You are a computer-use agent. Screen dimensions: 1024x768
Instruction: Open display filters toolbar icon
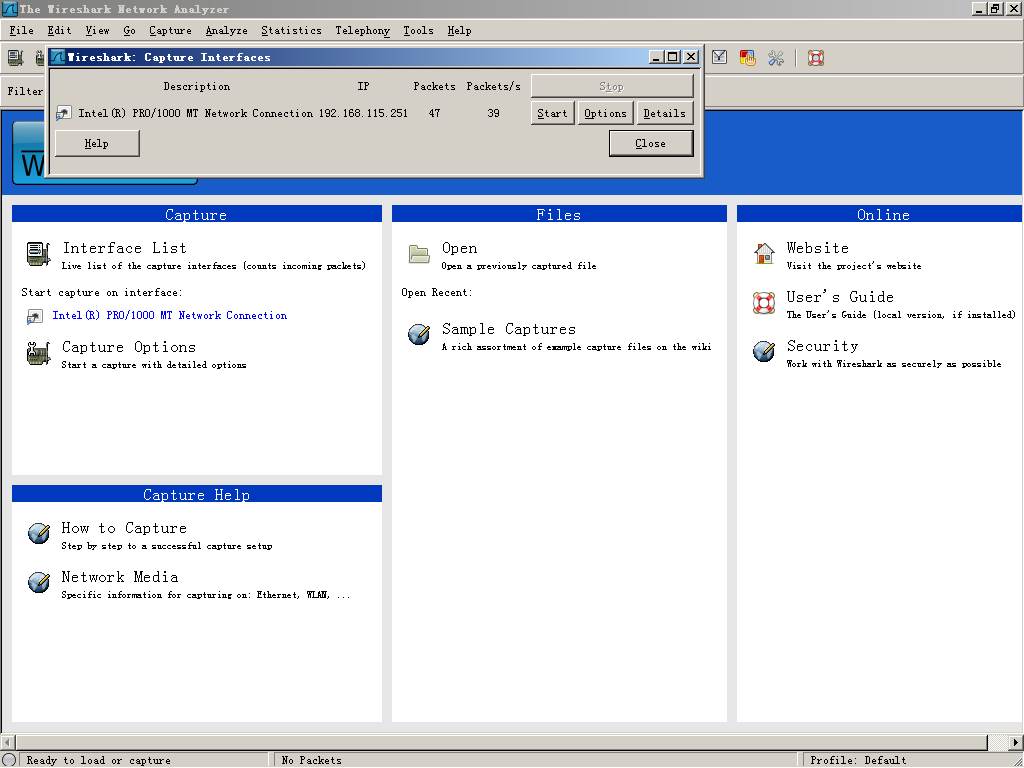(719, 58)
